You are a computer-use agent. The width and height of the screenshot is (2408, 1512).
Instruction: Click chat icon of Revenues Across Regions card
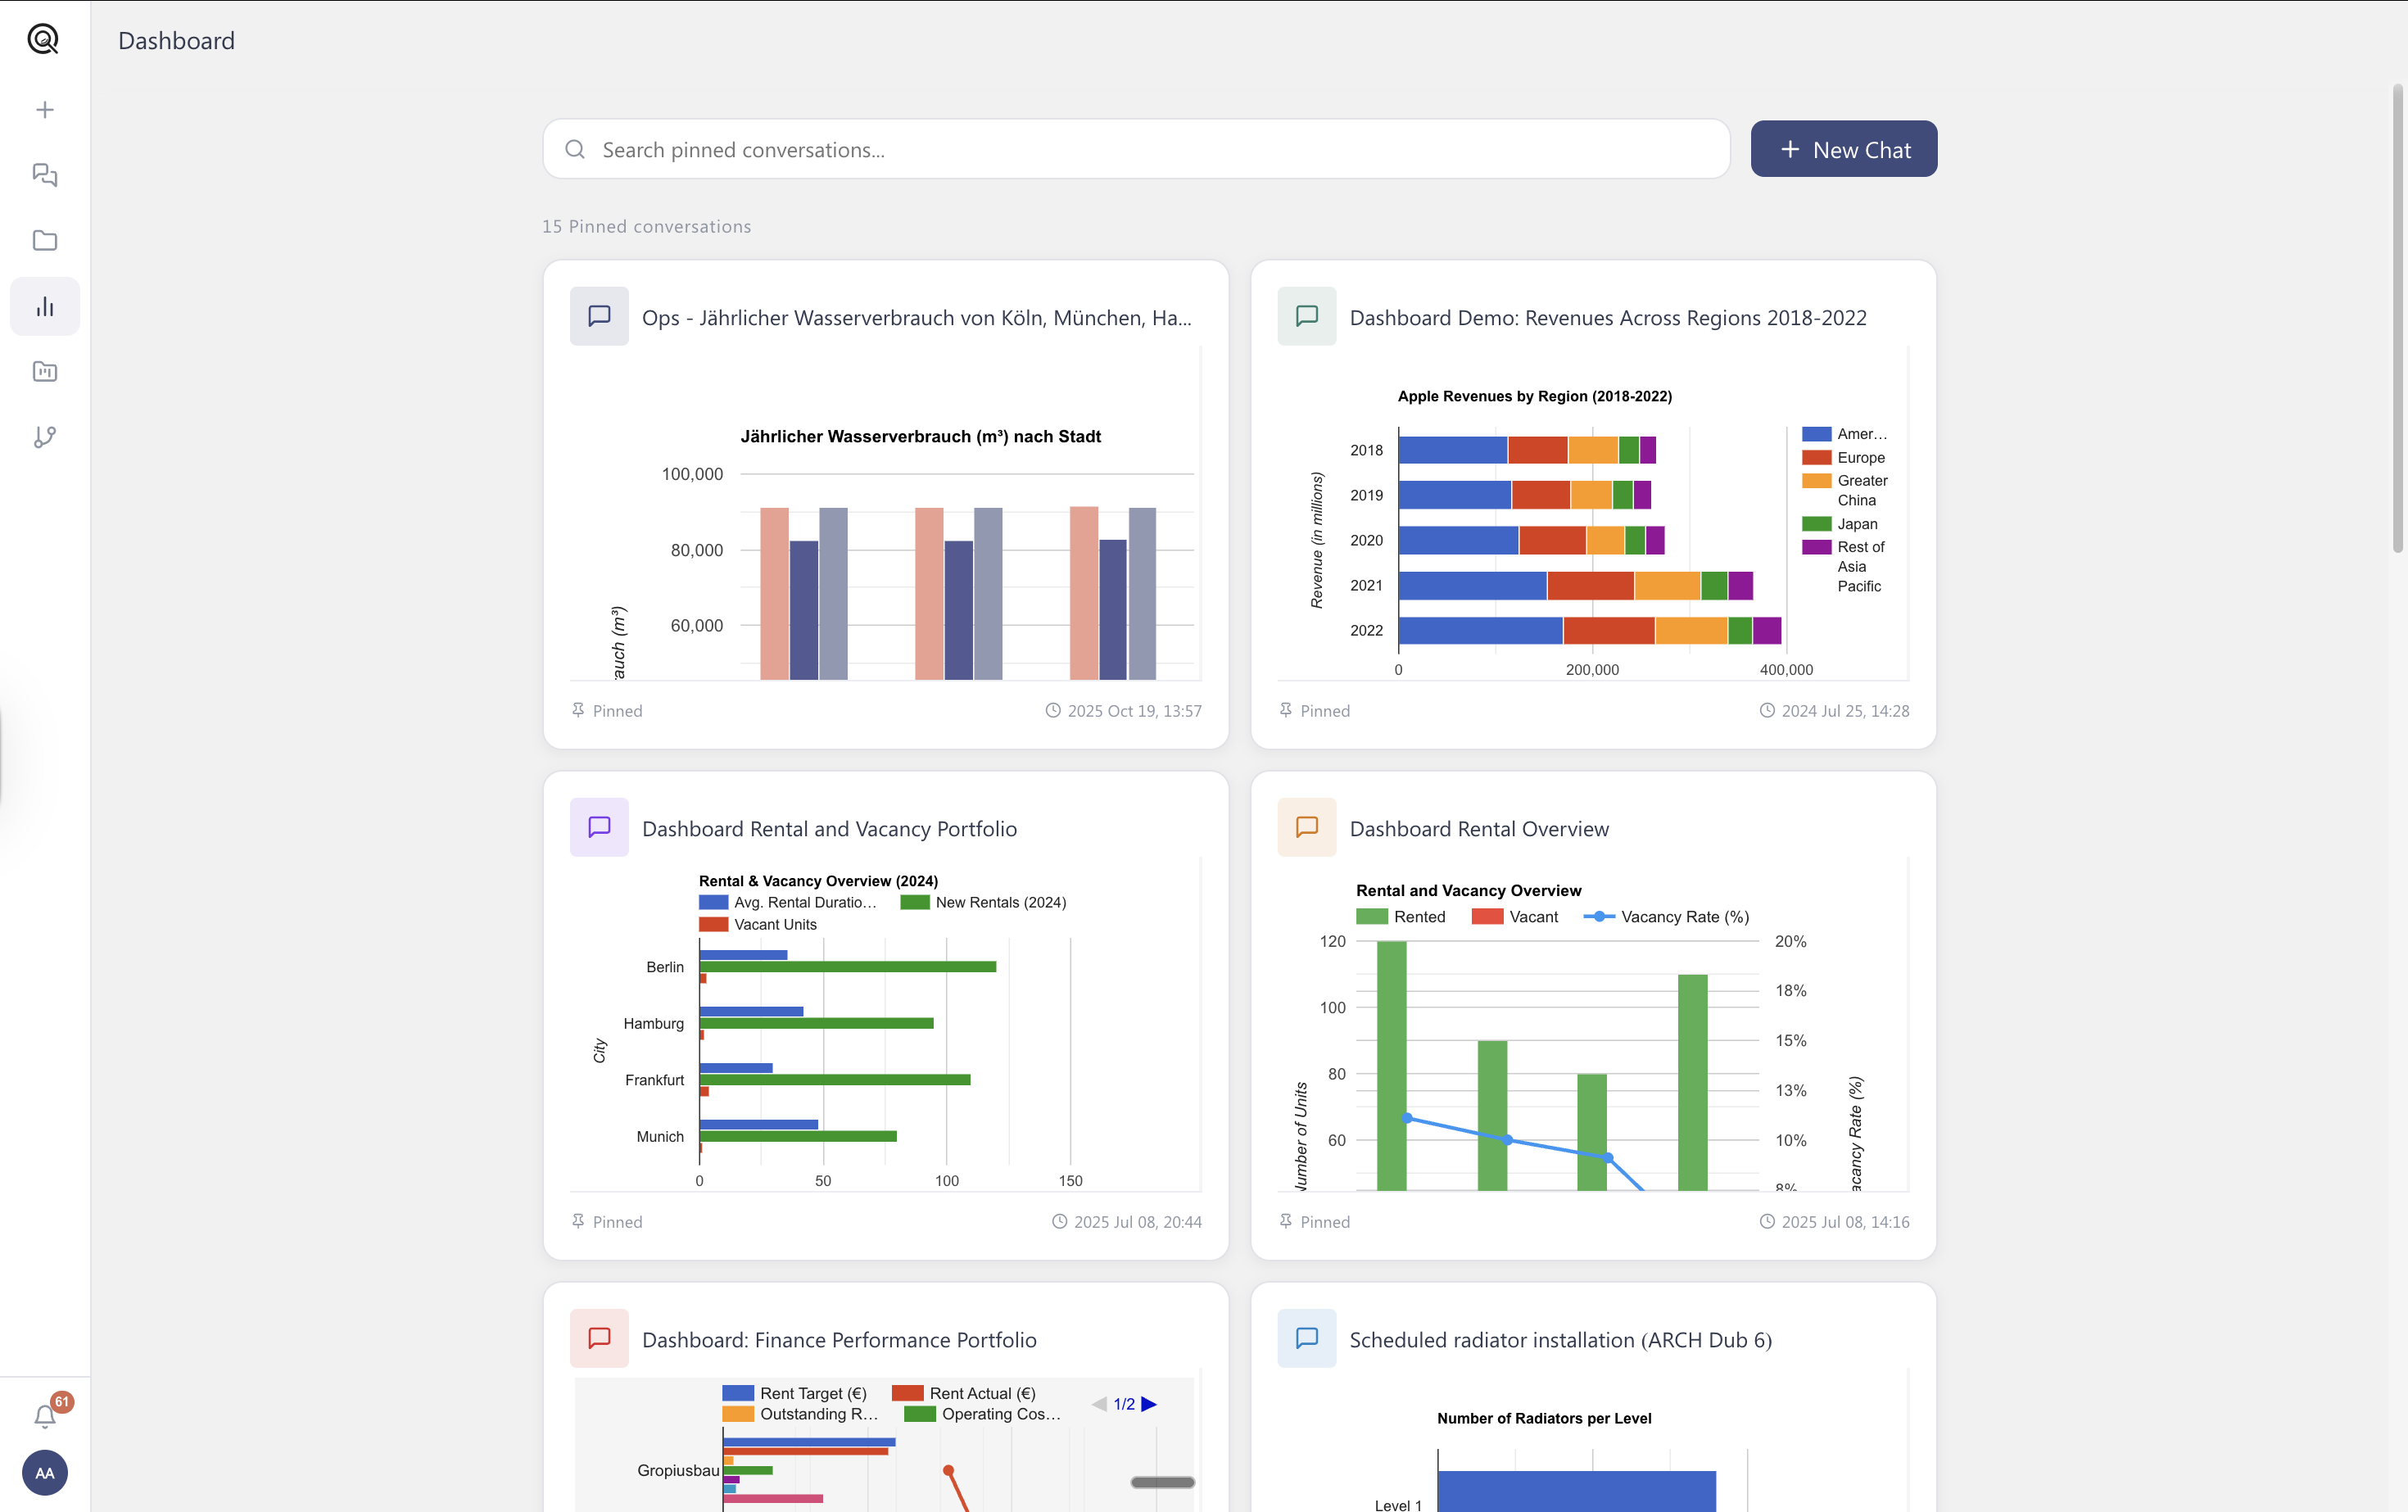pos(1307,316)
